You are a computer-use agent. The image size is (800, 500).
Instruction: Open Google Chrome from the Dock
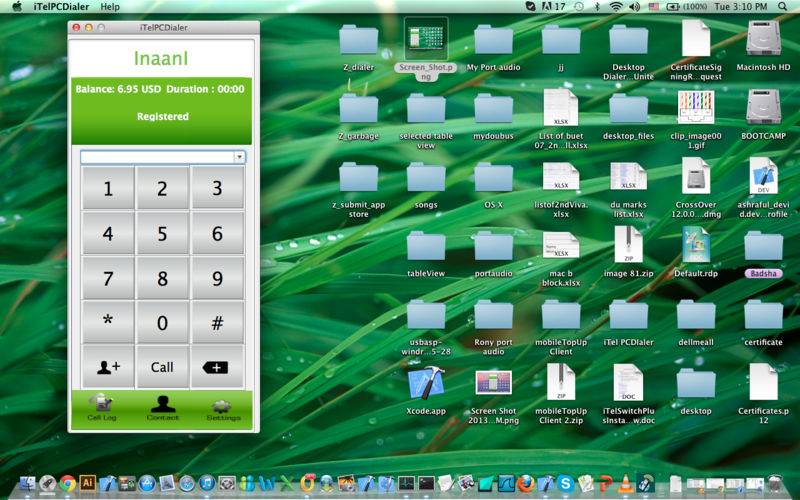(67, 484)
